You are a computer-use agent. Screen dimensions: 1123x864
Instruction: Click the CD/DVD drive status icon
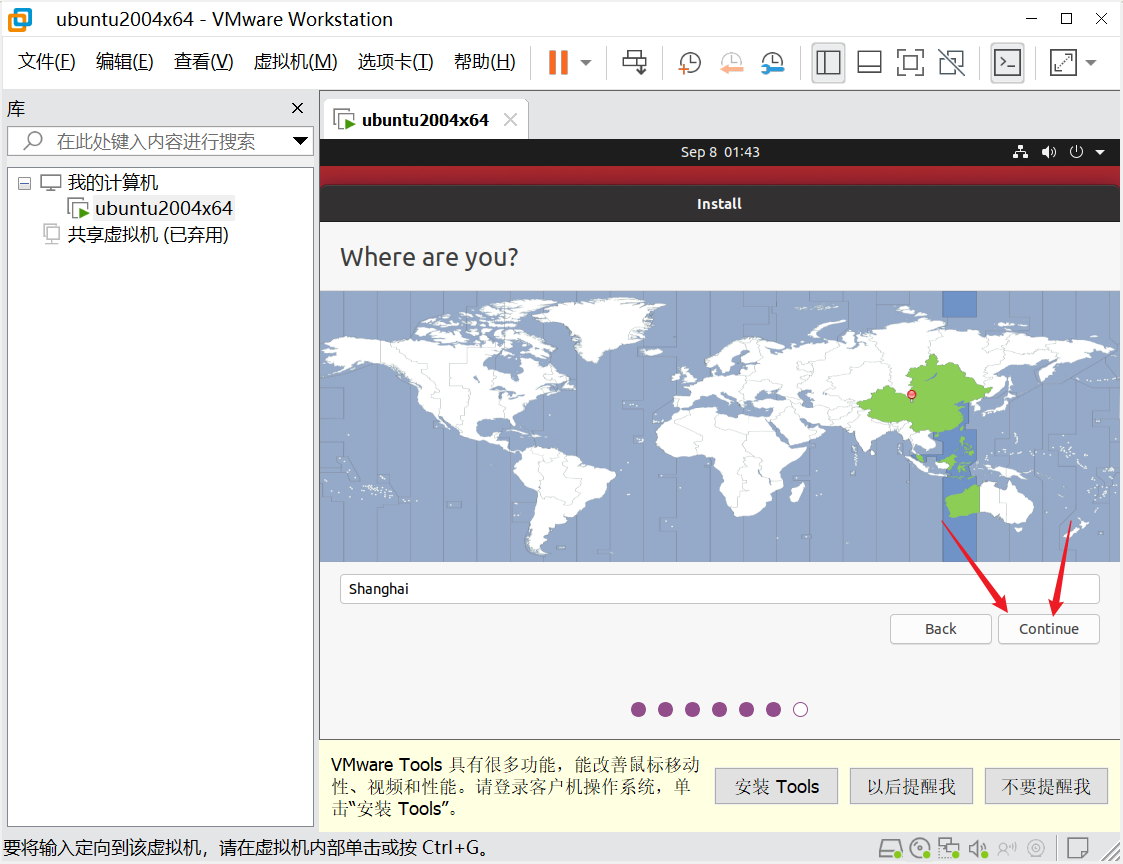click(x=920, y=849)
